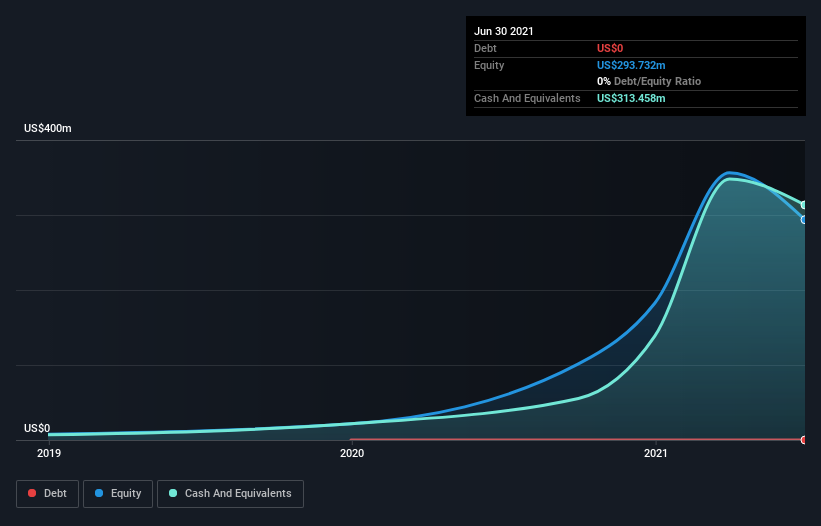The width and height of the screenshot is (821, 526).
Task: Click the US$0 y-axis label
Action: pos(37,428)
